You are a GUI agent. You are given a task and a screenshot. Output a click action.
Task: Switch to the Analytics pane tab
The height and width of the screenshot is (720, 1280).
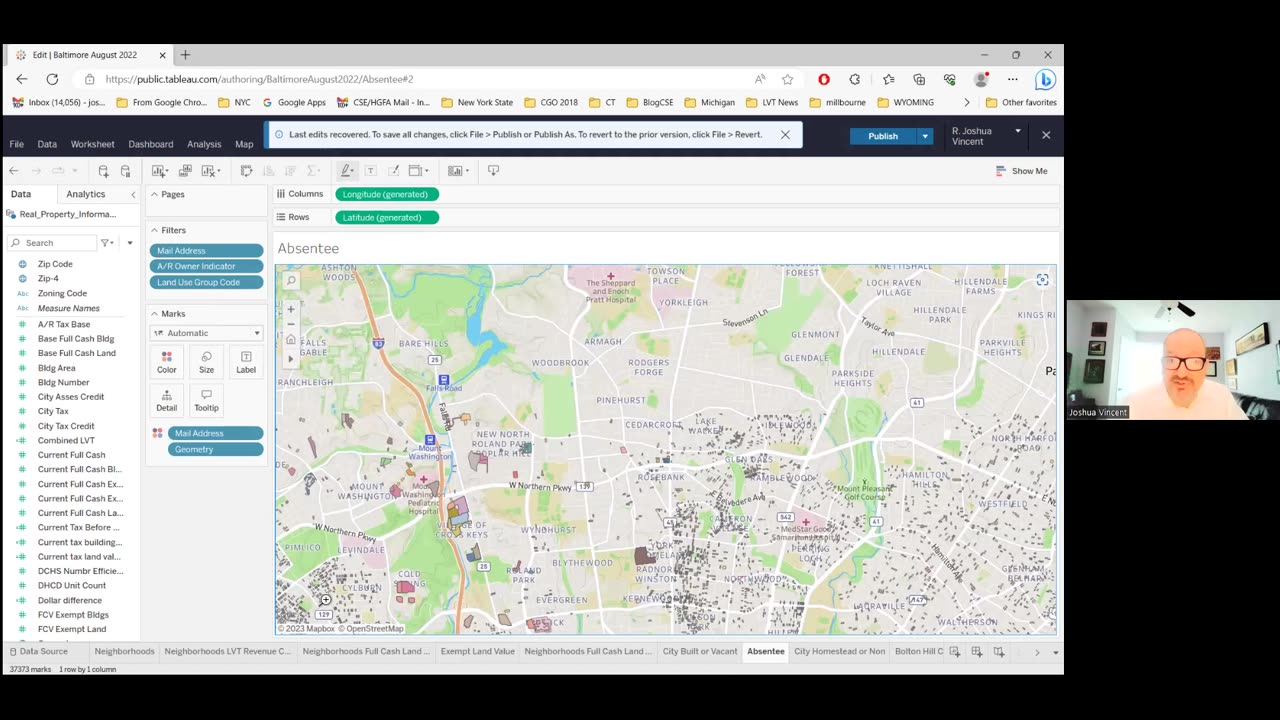[x=85, y=194]
